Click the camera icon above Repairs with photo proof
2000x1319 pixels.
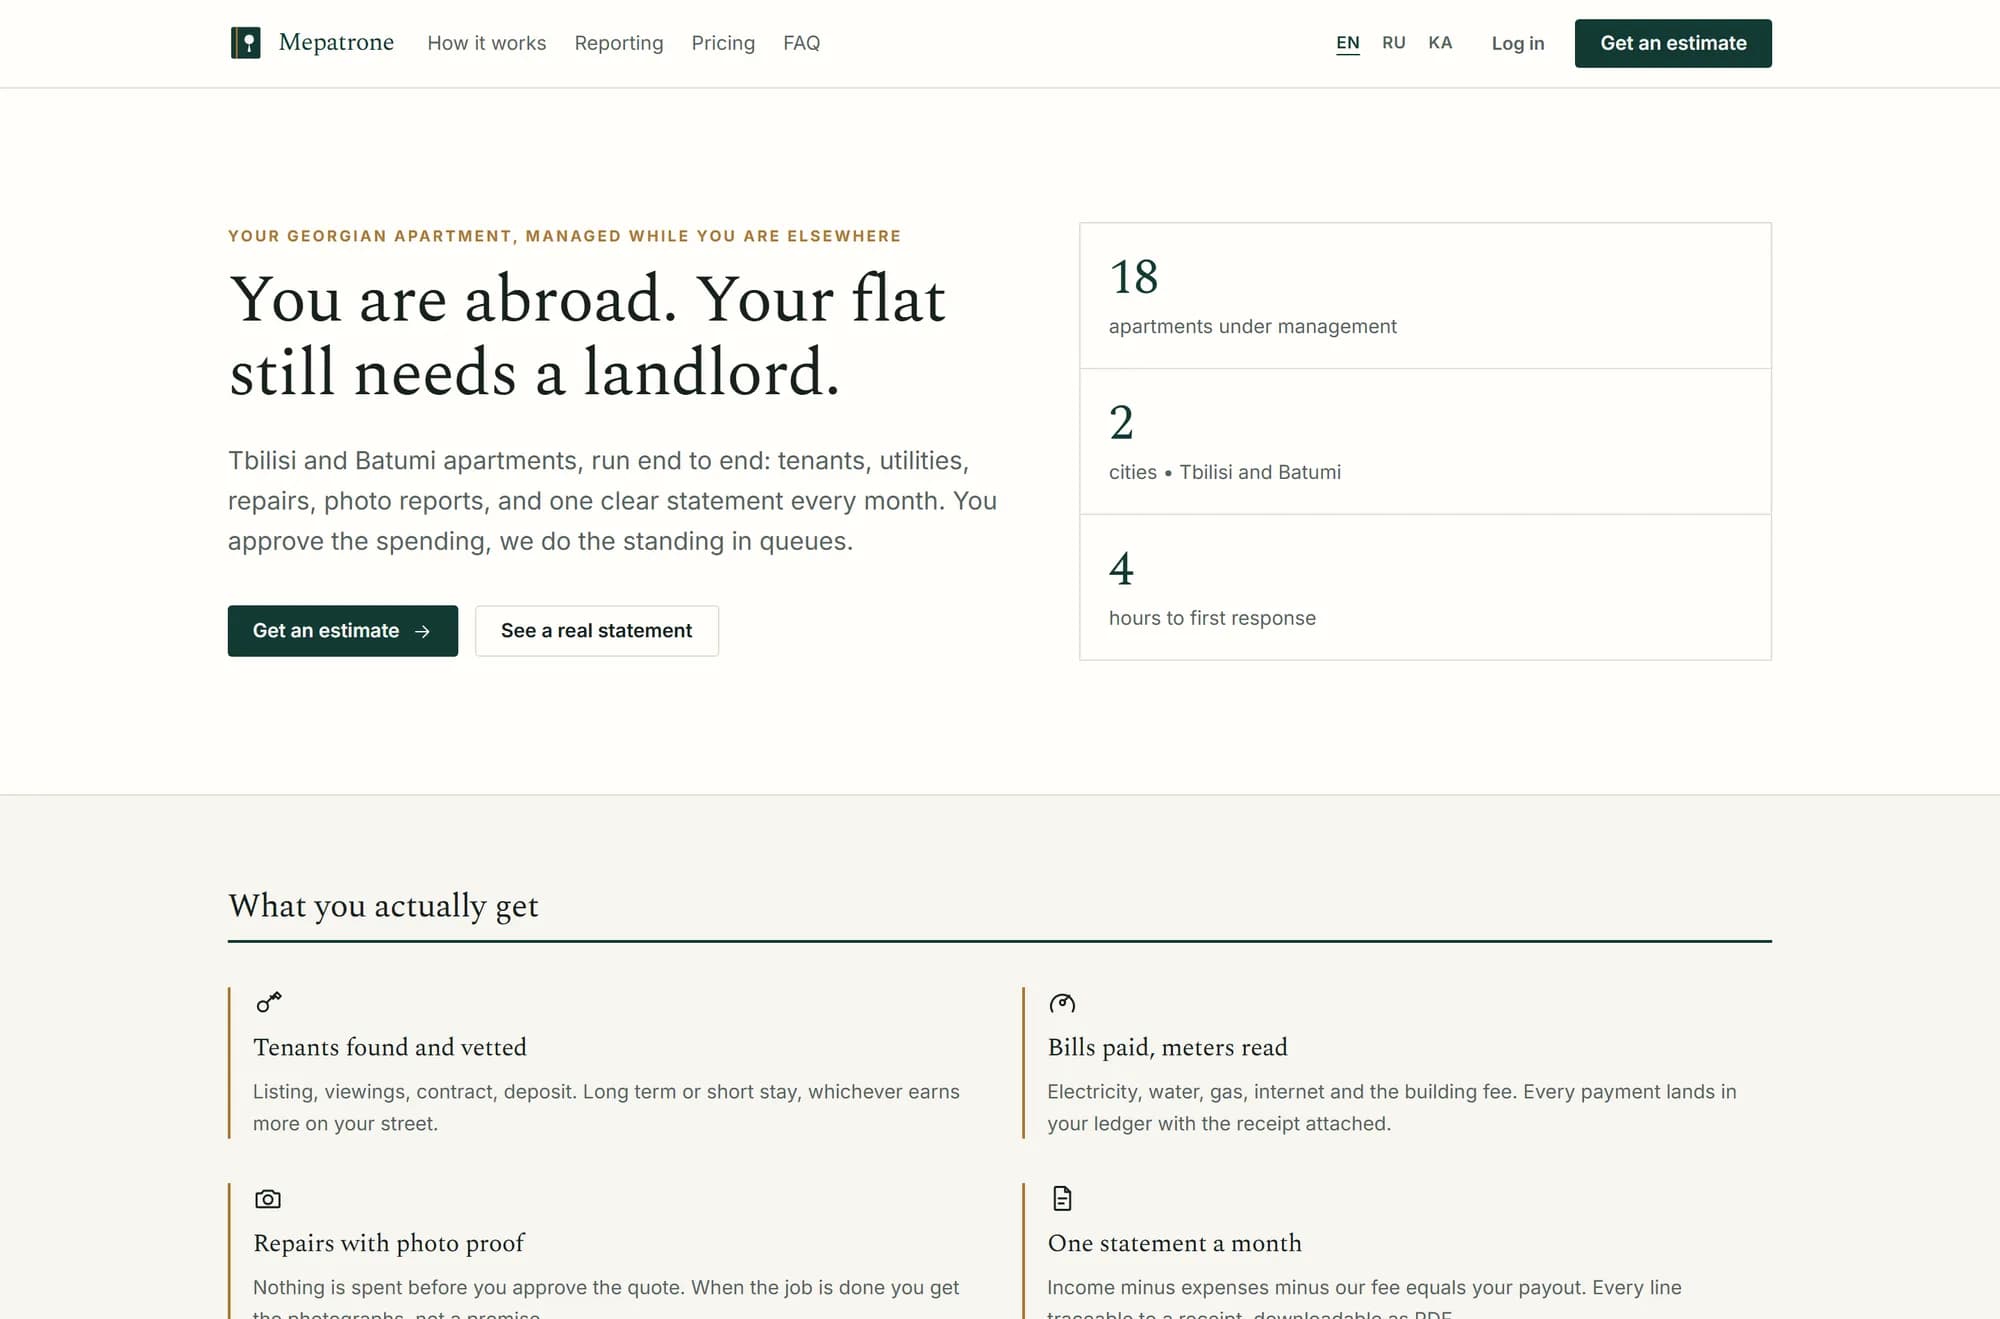click(x=268, y=1198)
